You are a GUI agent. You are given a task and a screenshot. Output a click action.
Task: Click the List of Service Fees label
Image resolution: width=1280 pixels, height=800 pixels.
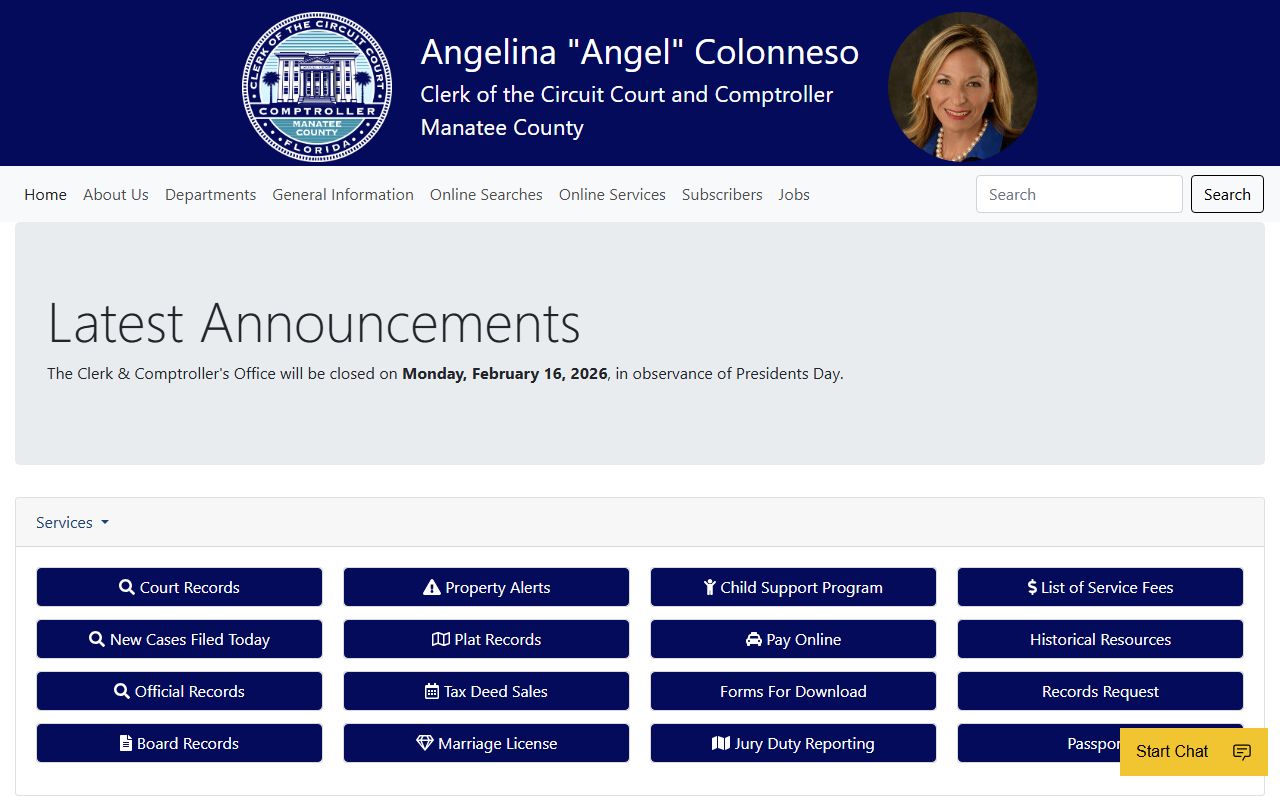pos(1107,587)
